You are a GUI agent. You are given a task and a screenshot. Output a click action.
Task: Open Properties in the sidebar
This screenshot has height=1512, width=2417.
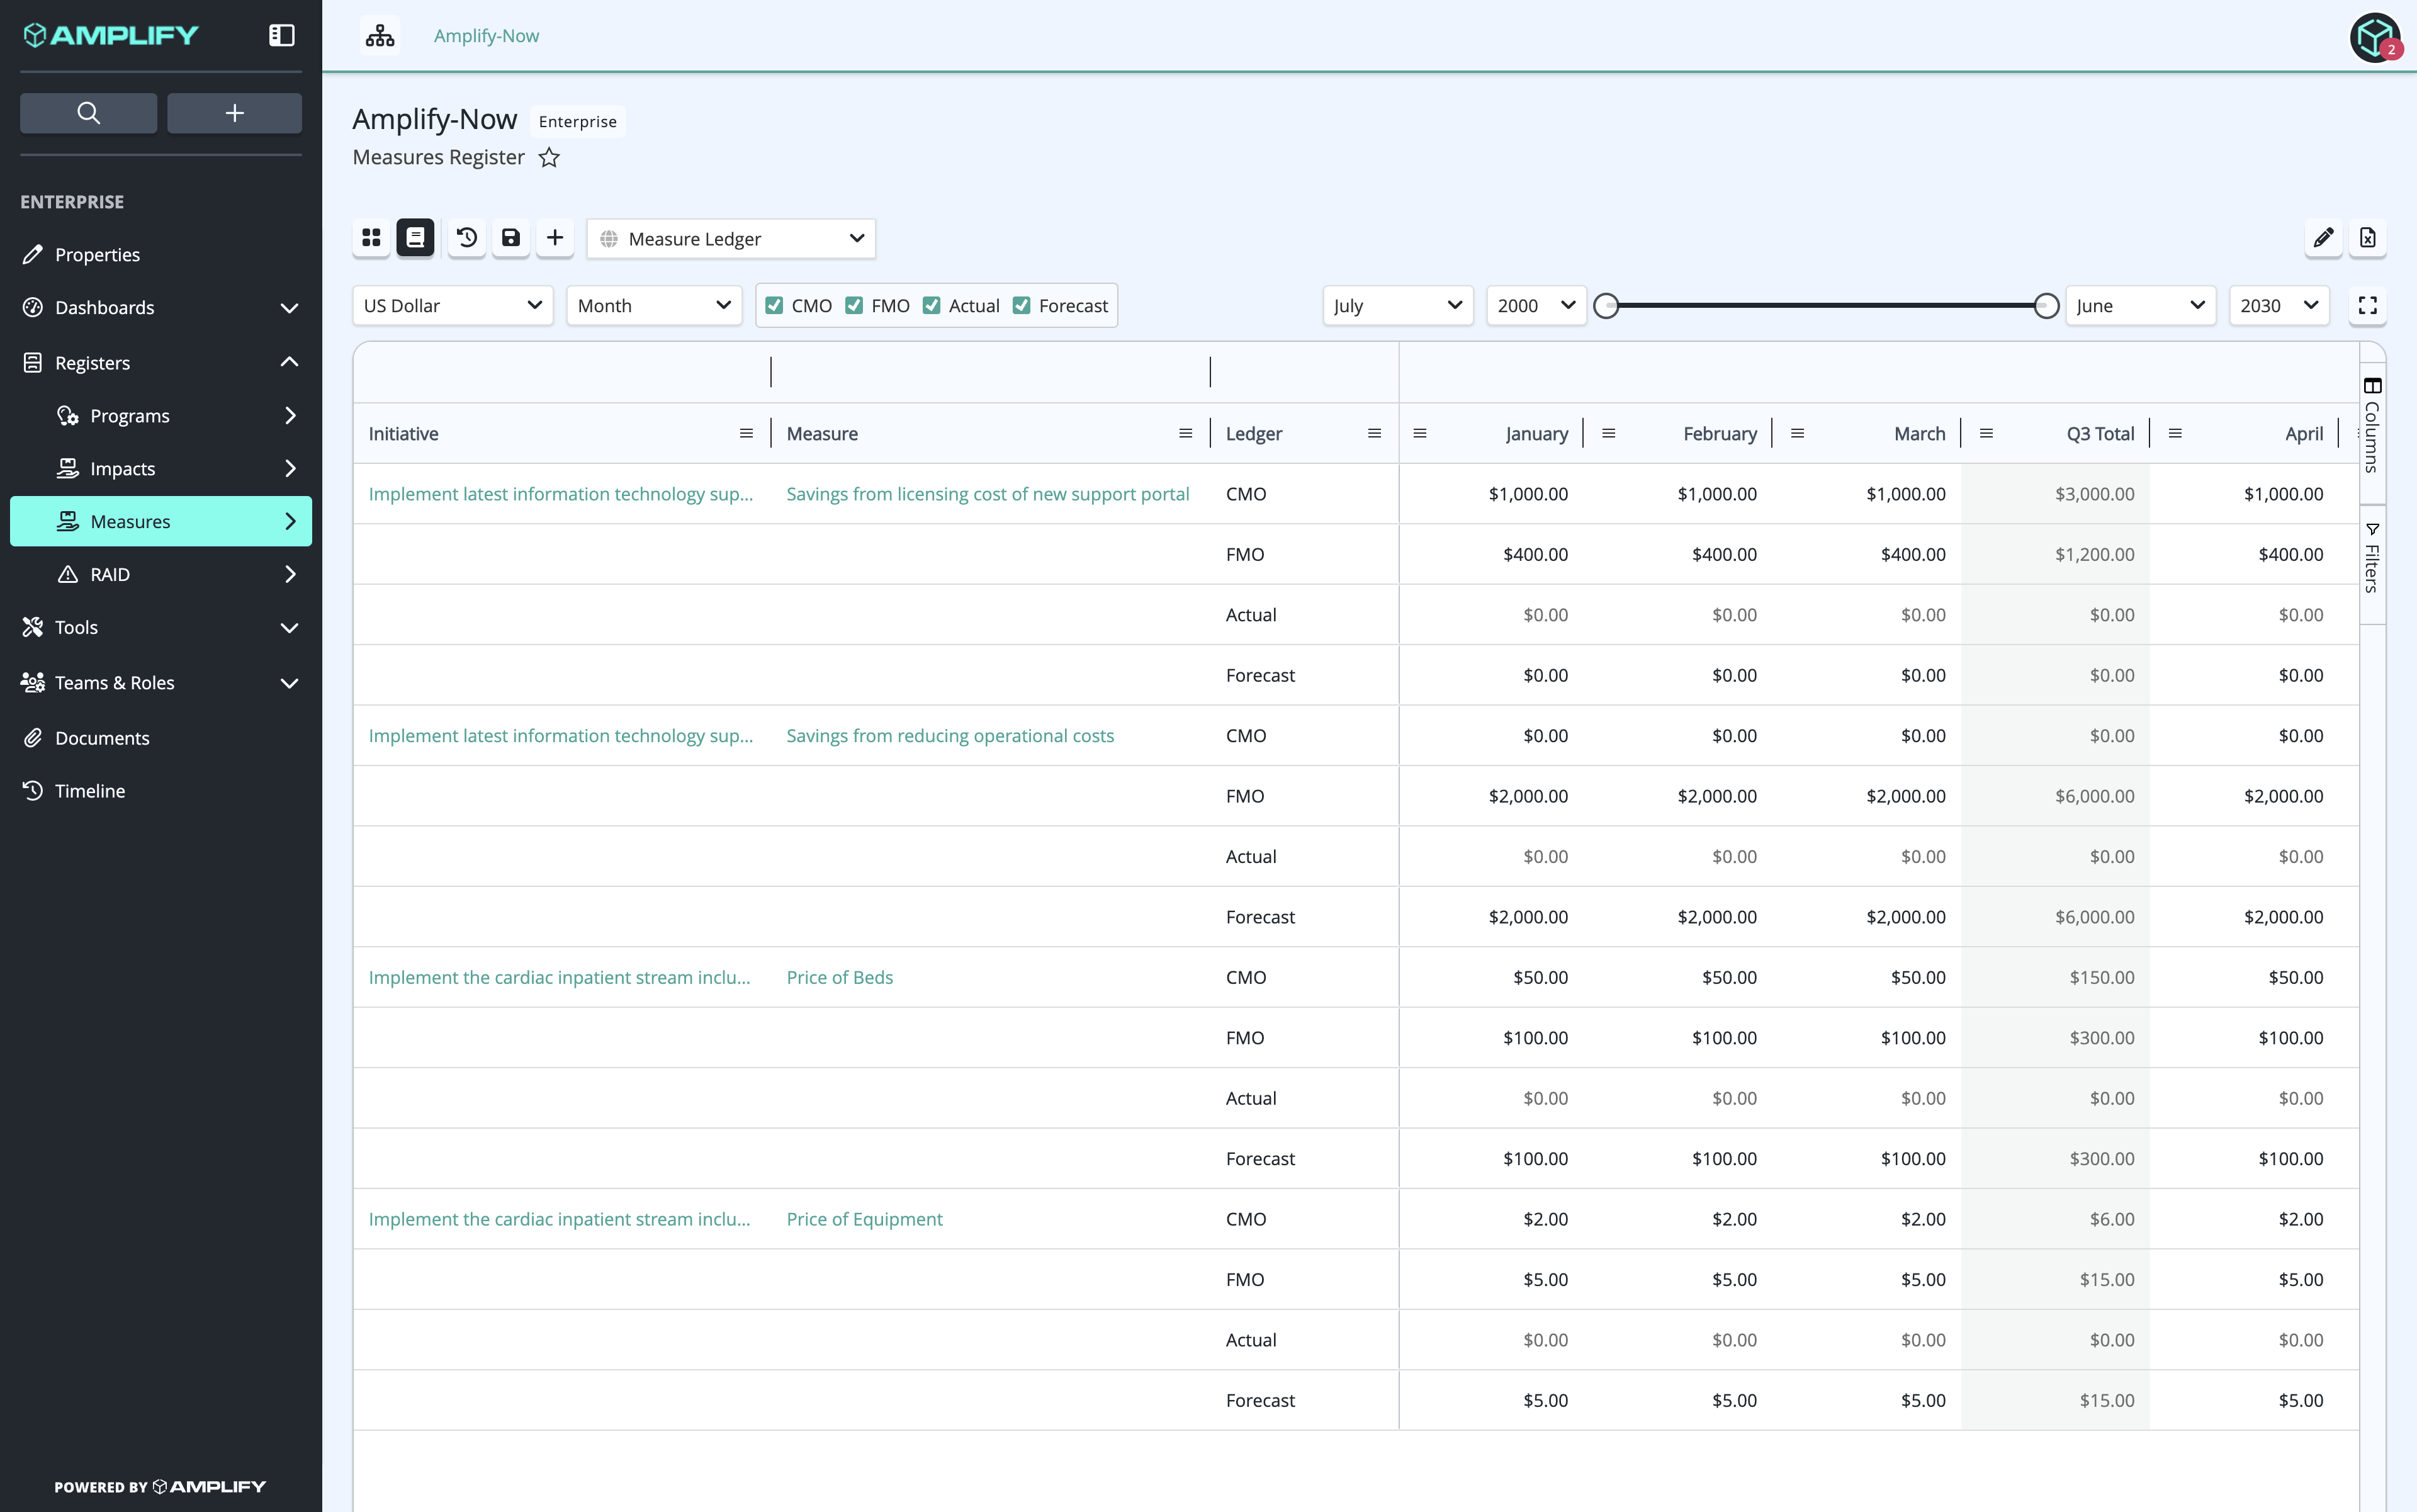[161, 255]
